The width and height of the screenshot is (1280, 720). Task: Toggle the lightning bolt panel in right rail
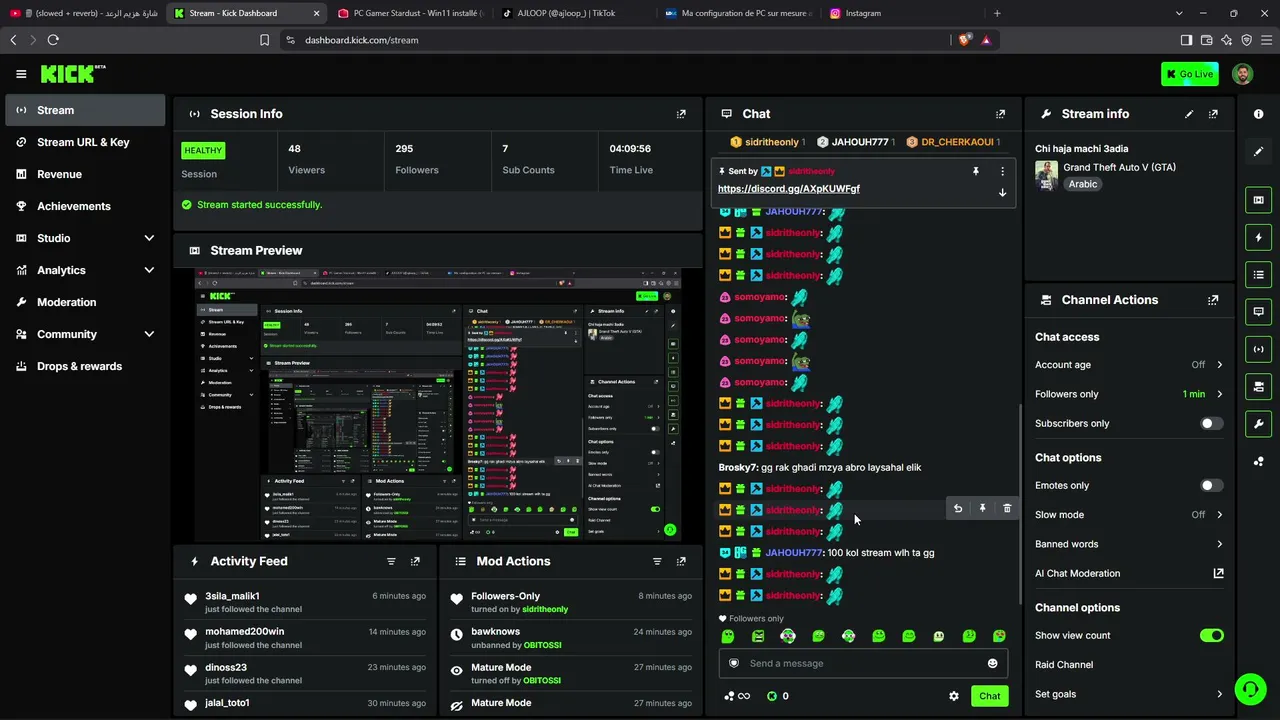[x=1258, y=237]
